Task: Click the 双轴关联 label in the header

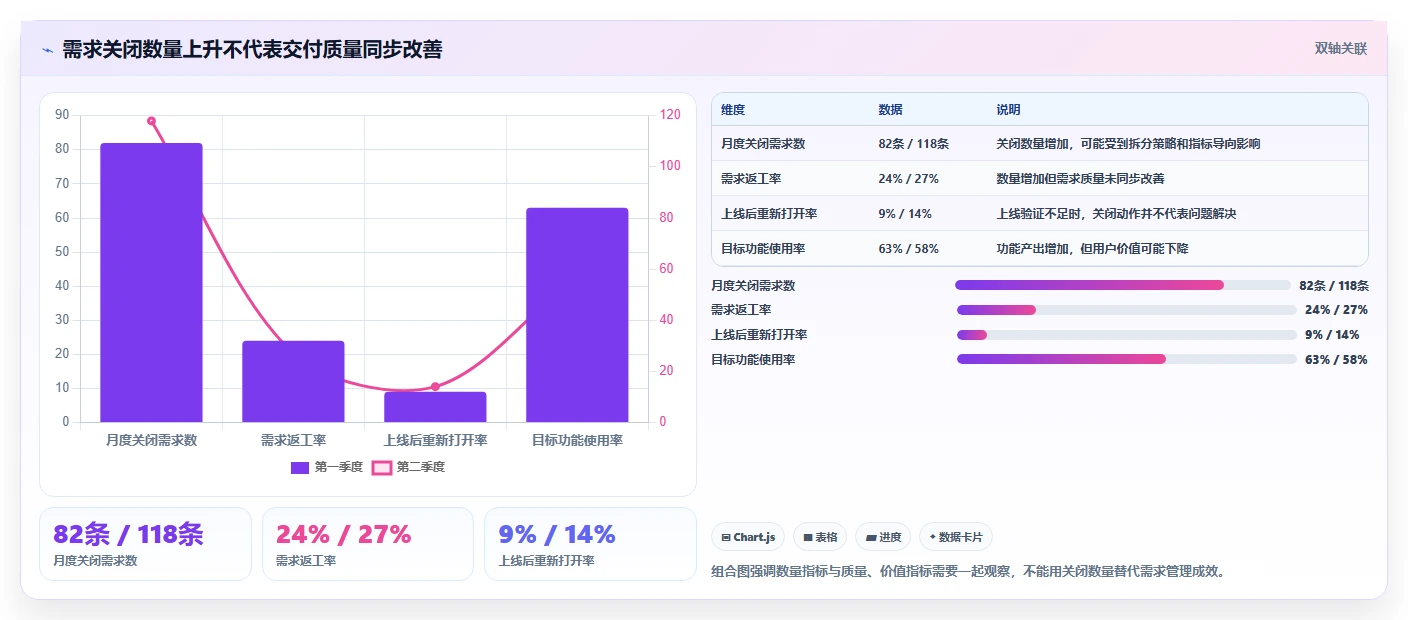Action: click(x=1340, y=49)
